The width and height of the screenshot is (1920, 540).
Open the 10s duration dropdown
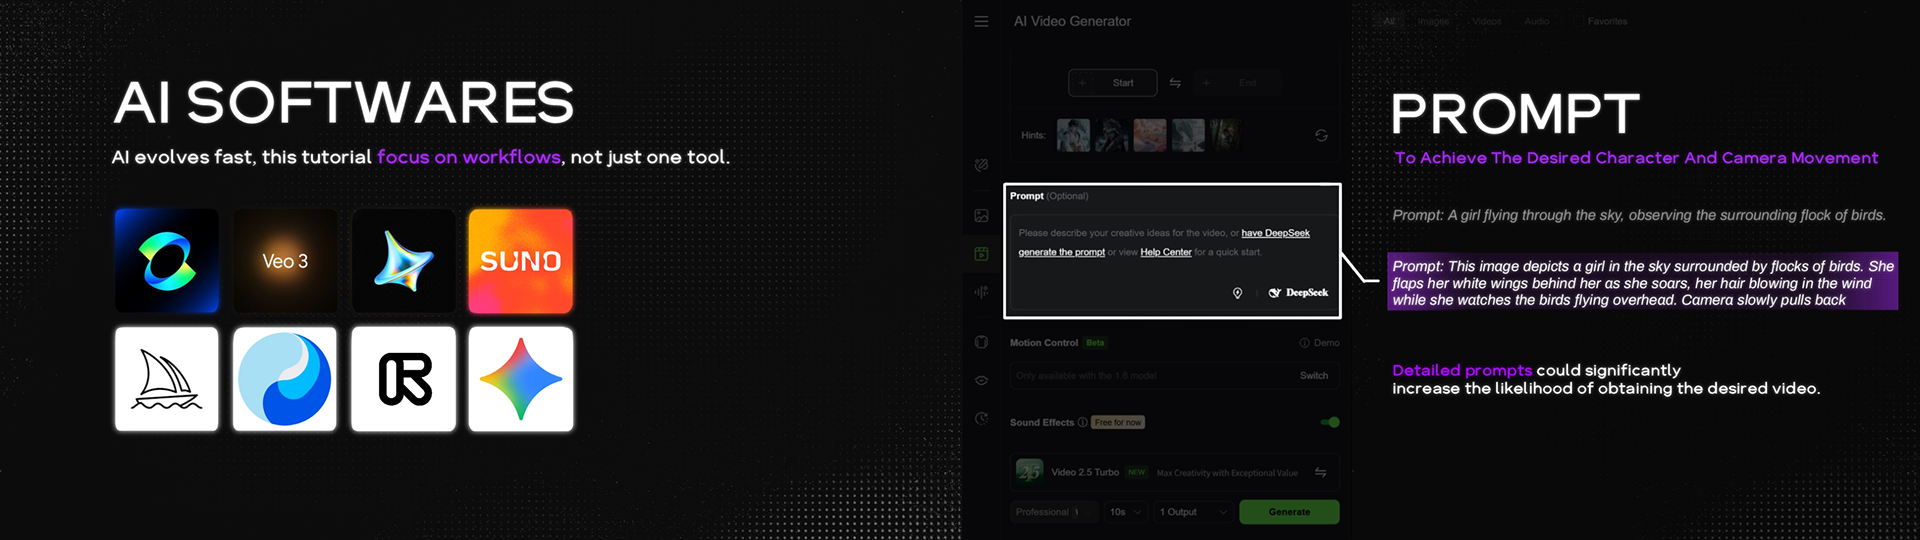[x=1125, y=512]
